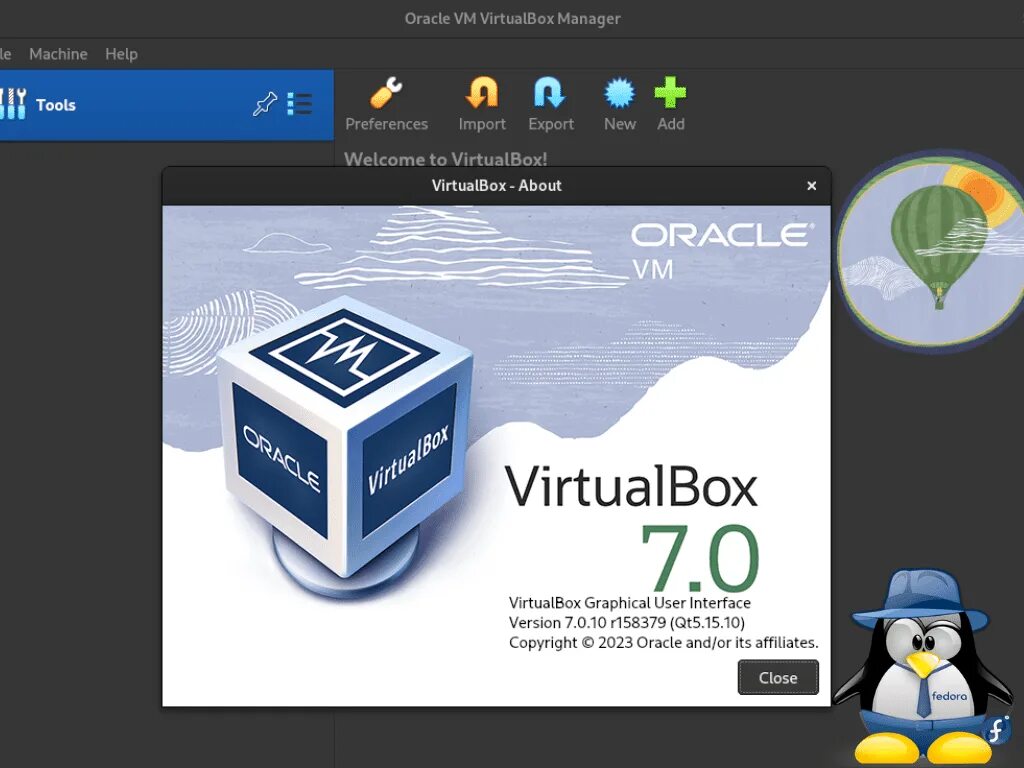Create a new VM with the New icon
1024x768 pixels.
pyautogui.click(x=619, y=93)
